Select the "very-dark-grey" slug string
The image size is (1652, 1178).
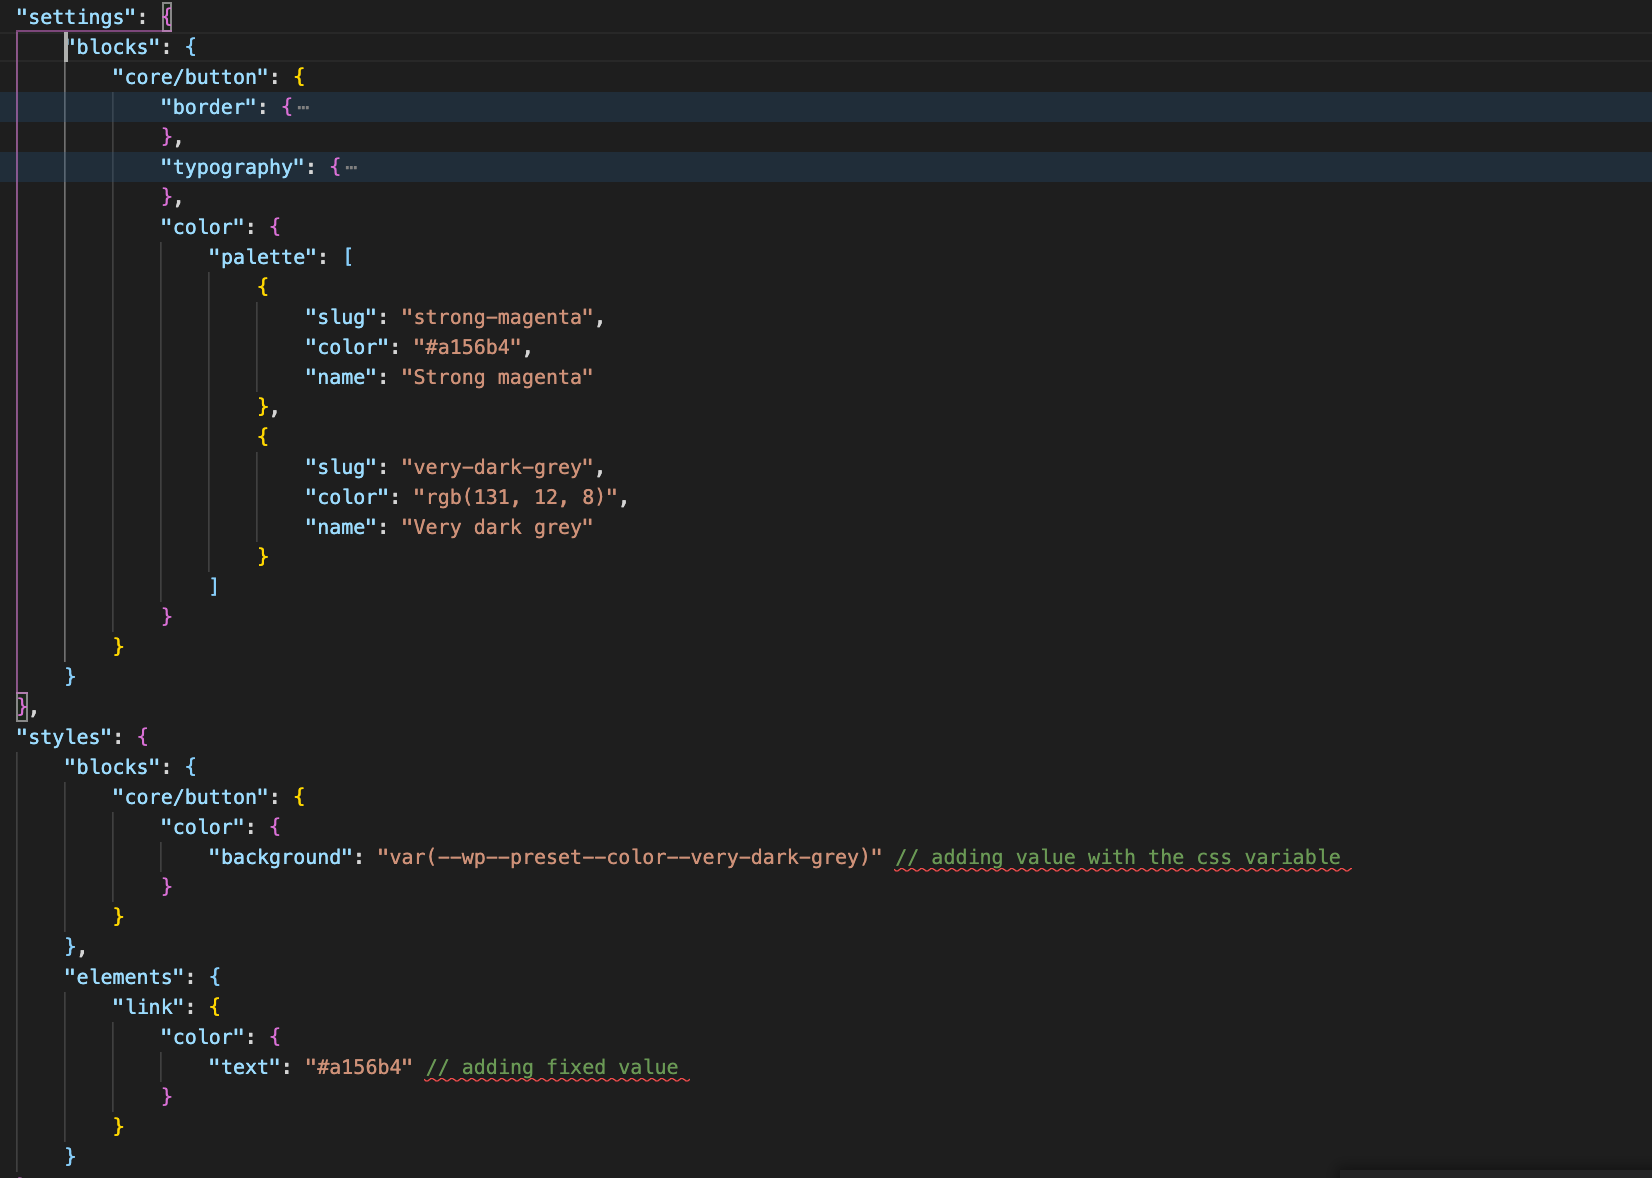tap(498, 467)
